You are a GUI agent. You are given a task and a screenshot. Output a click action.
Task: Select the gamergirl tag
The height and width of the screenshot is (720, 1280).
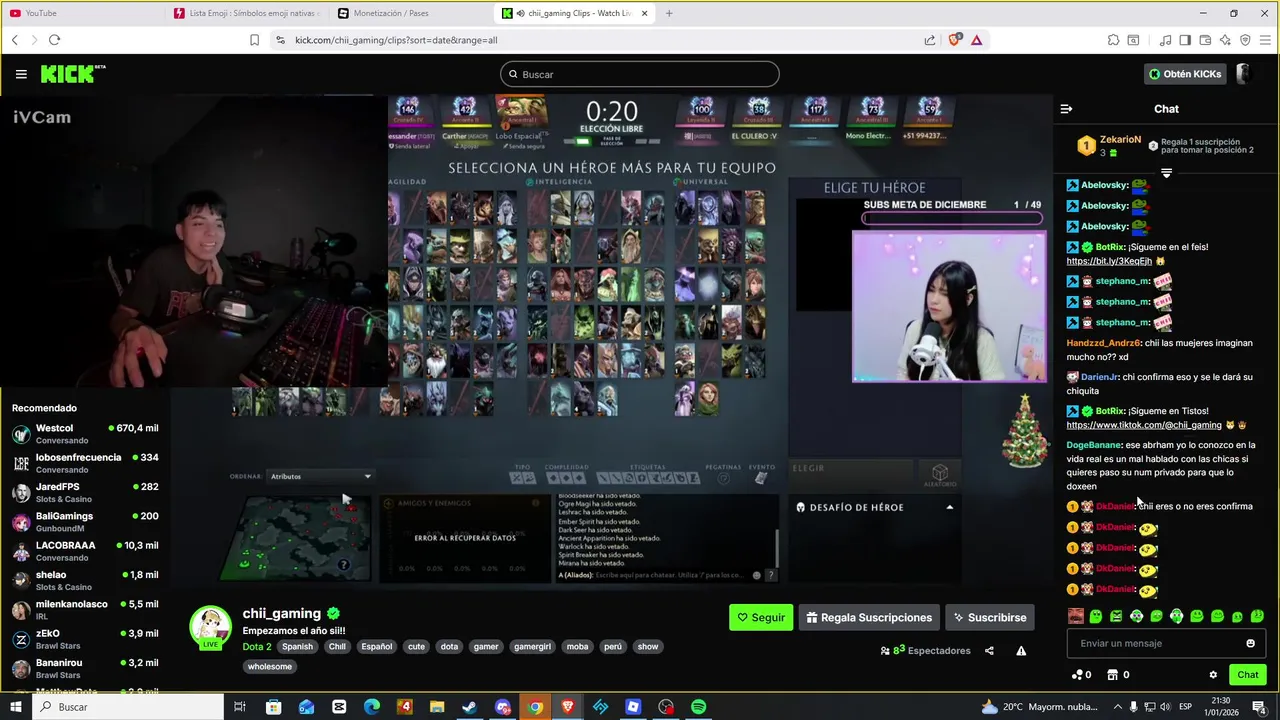(x=532, y=646)
